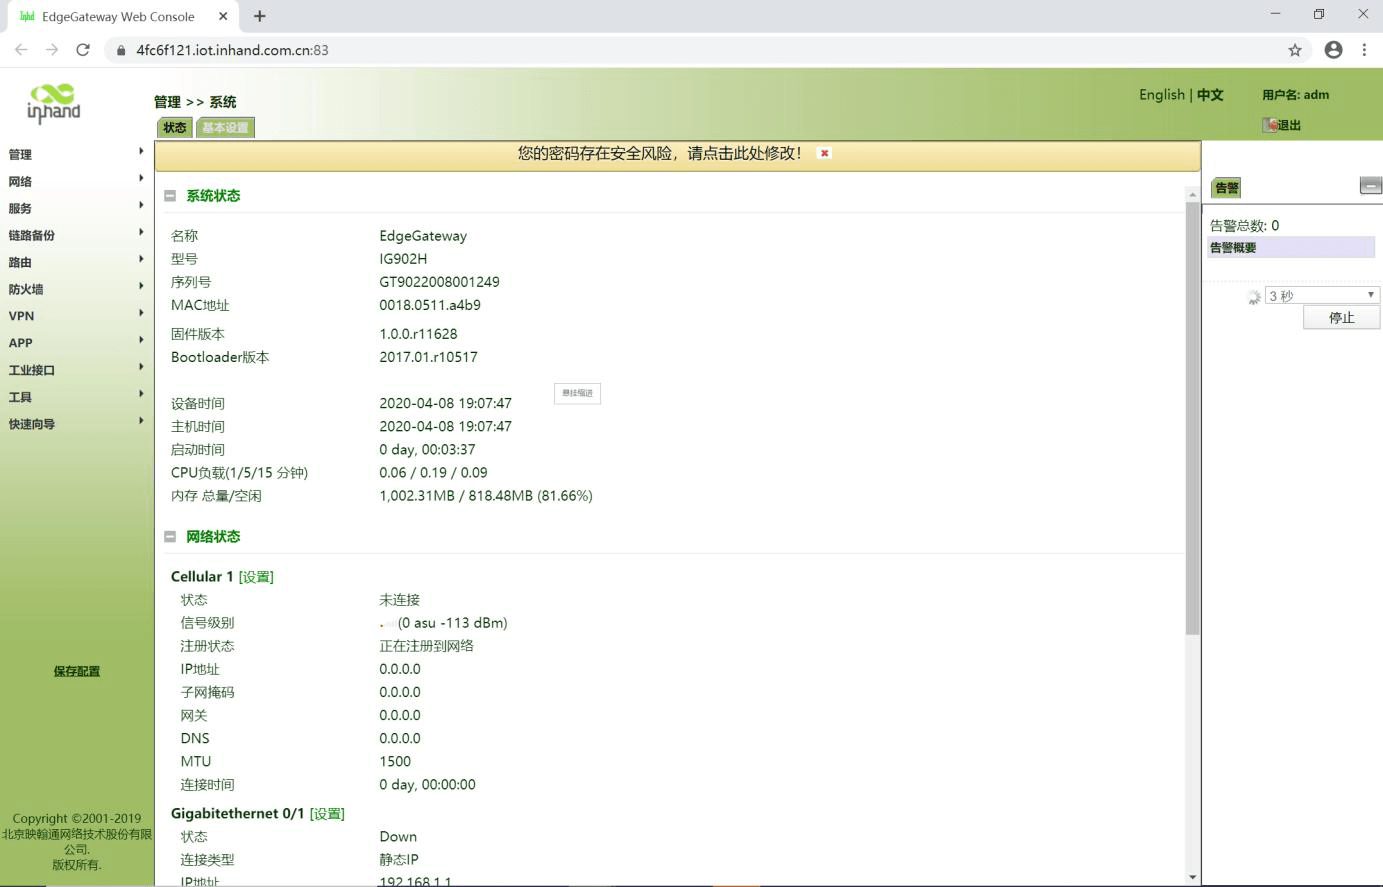
Task: Click the InHand logo
Action: [x=53, y=103]
